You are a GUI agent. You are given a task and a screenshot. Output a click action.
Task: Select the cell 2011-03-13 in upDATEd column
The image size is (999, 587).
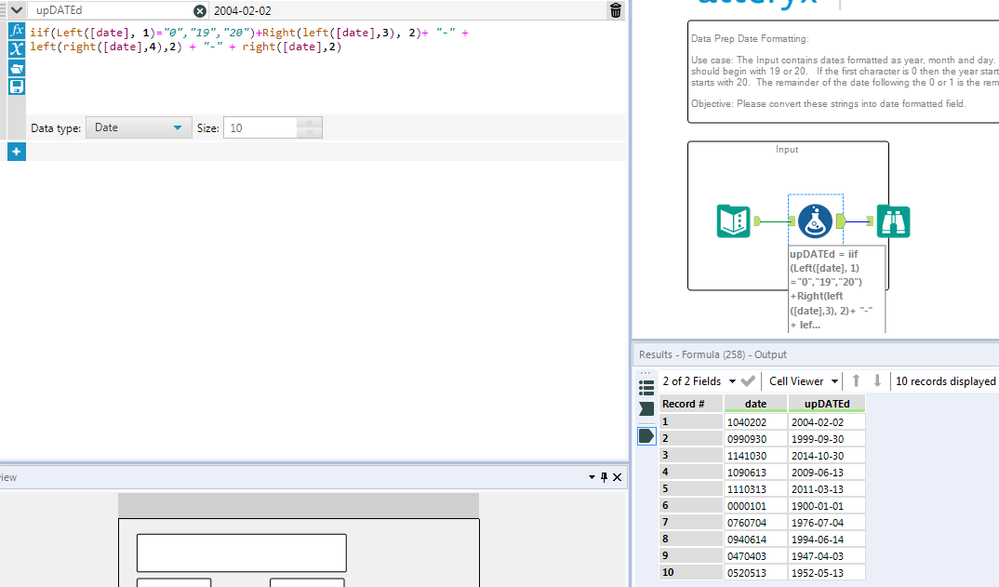[826, 489]
